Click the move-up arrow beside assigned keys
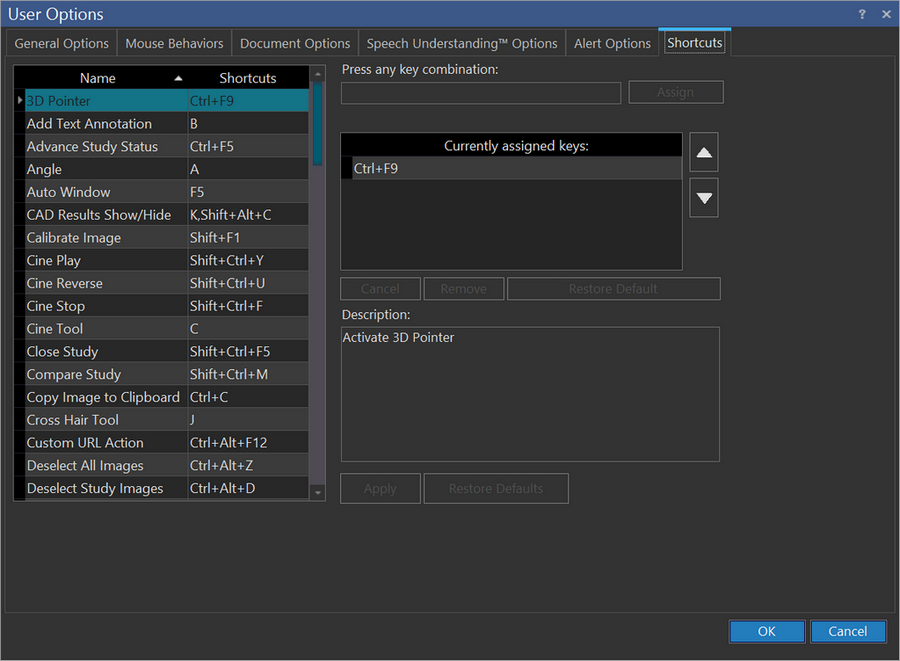Image resolution: width=900 pixels, height=661 pixels. click(x=704, y=153)
